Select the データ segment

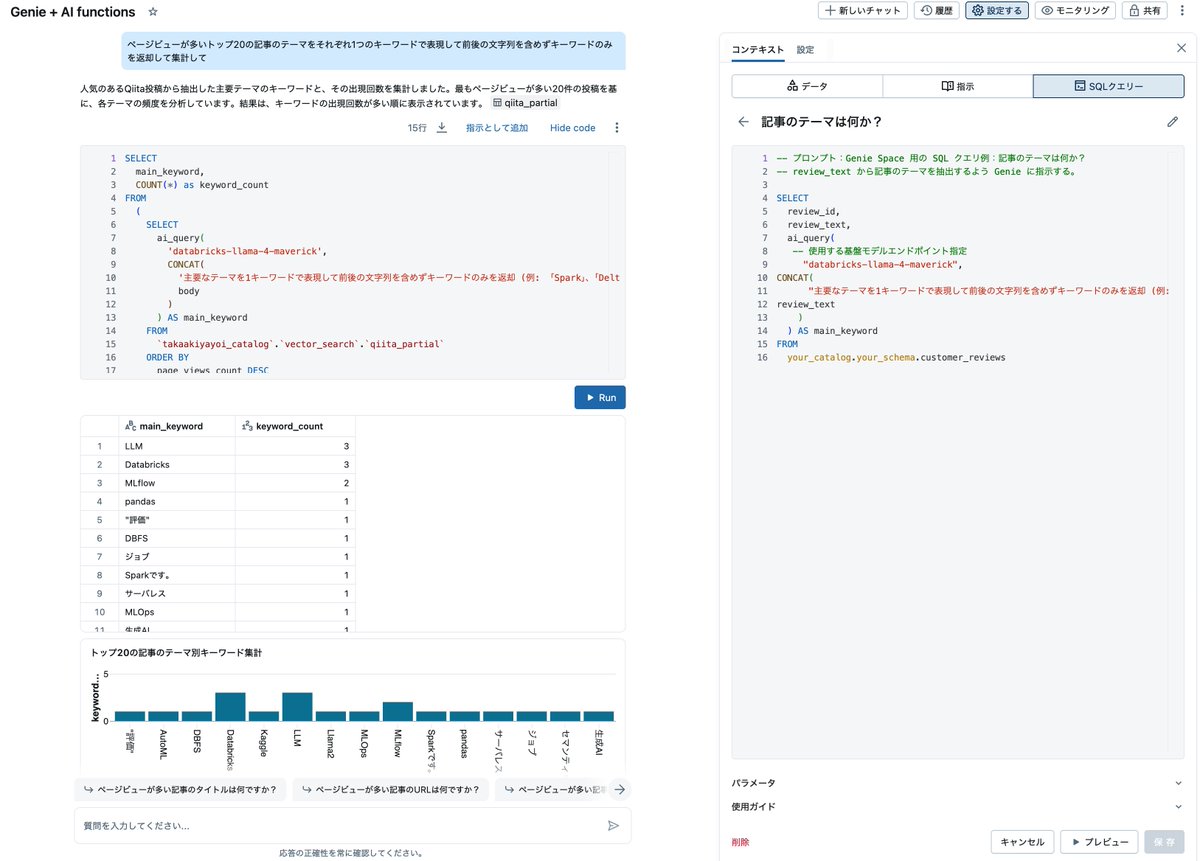click(807, 86)
